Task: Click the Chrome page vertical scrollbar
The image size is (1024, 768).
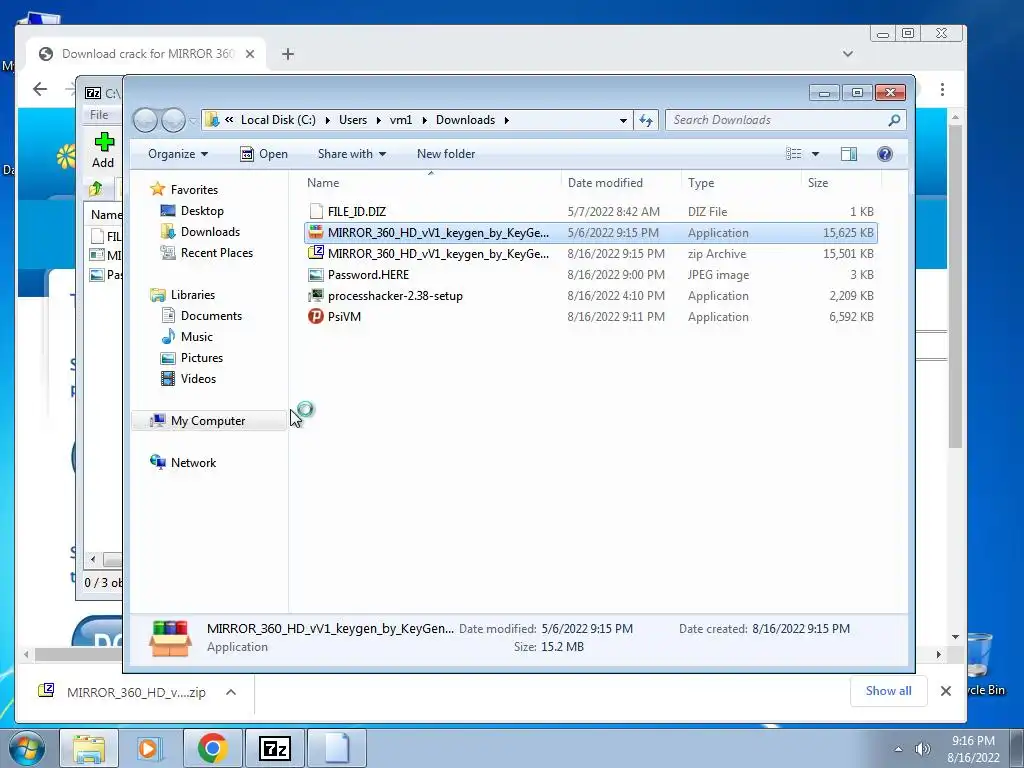Action: tap(955, 287)
